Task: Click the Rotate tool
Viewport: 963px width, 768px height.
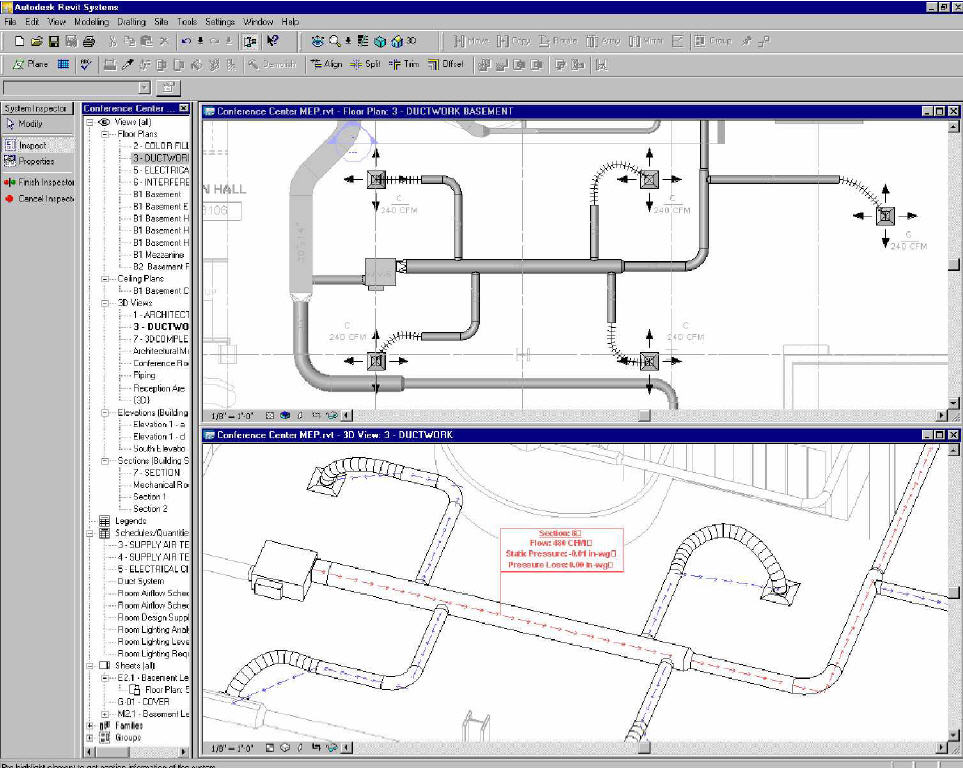Action: click(558, 41)
